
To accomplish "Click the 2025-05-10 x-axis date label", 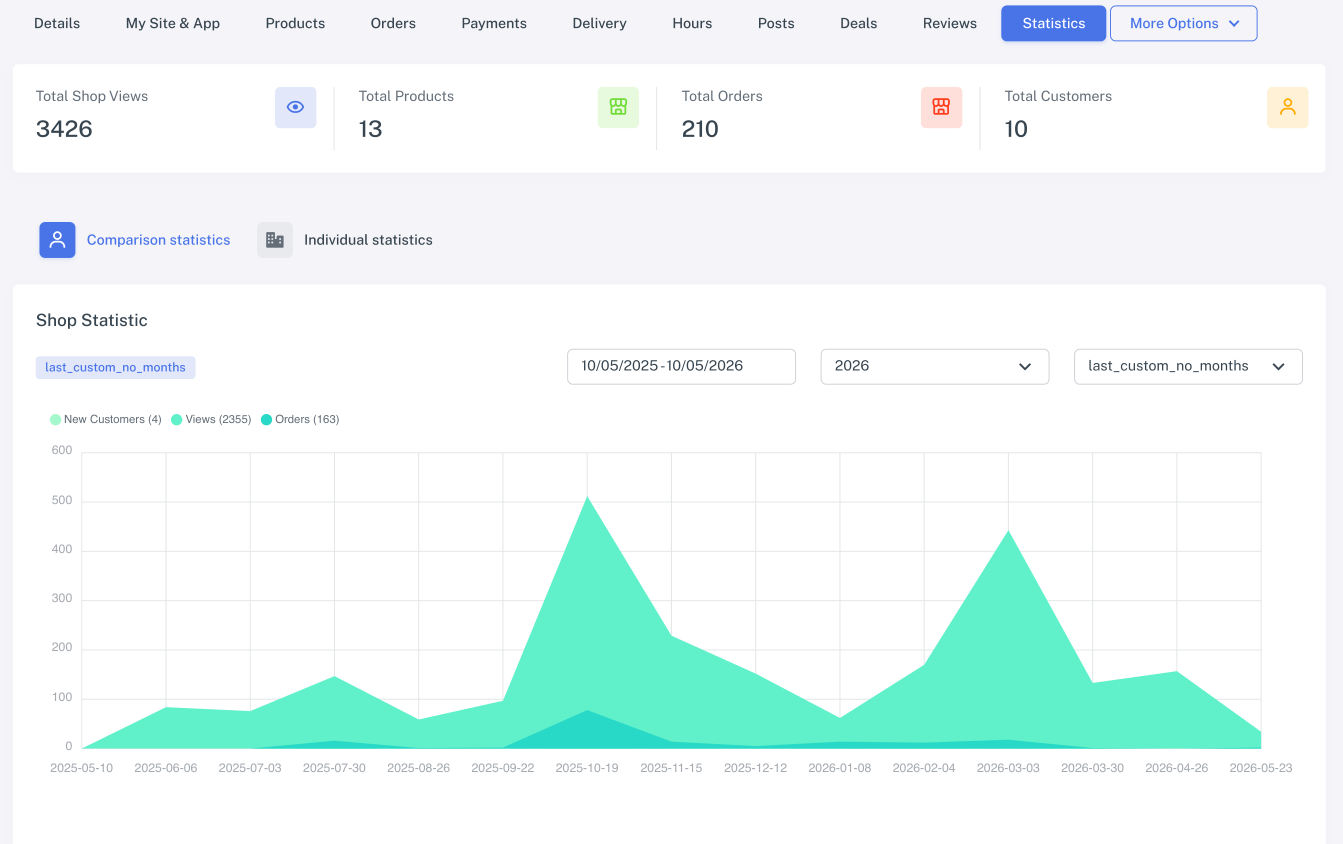I will (x=82, y=768).
